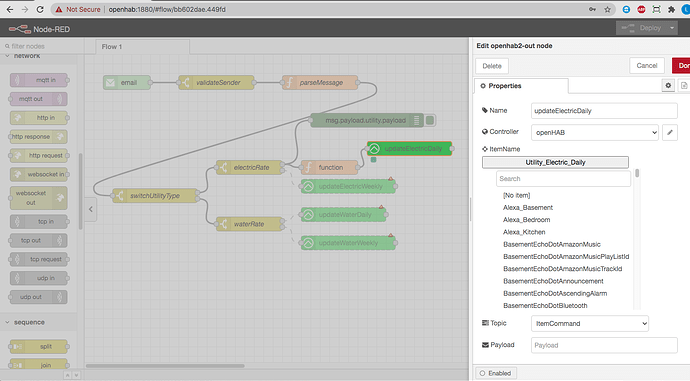Viewport: 690px width, 381px height.
Task: Click the debug node list icon
Action: click(x=416, y=120)
